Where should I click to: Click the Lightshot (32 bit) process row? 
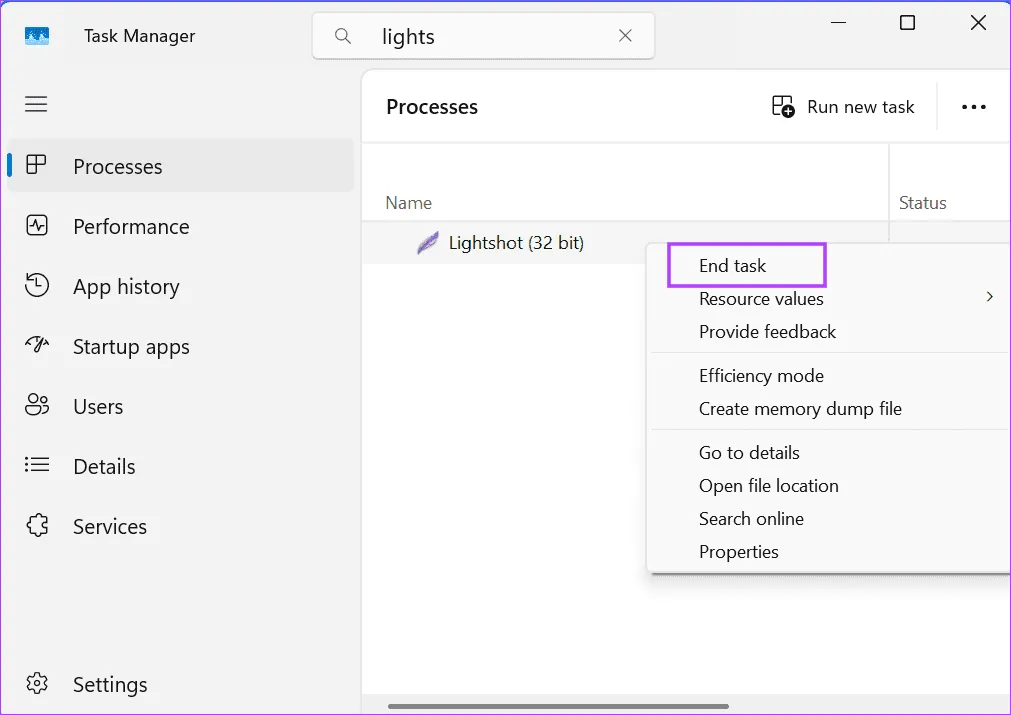coord(515,243)
